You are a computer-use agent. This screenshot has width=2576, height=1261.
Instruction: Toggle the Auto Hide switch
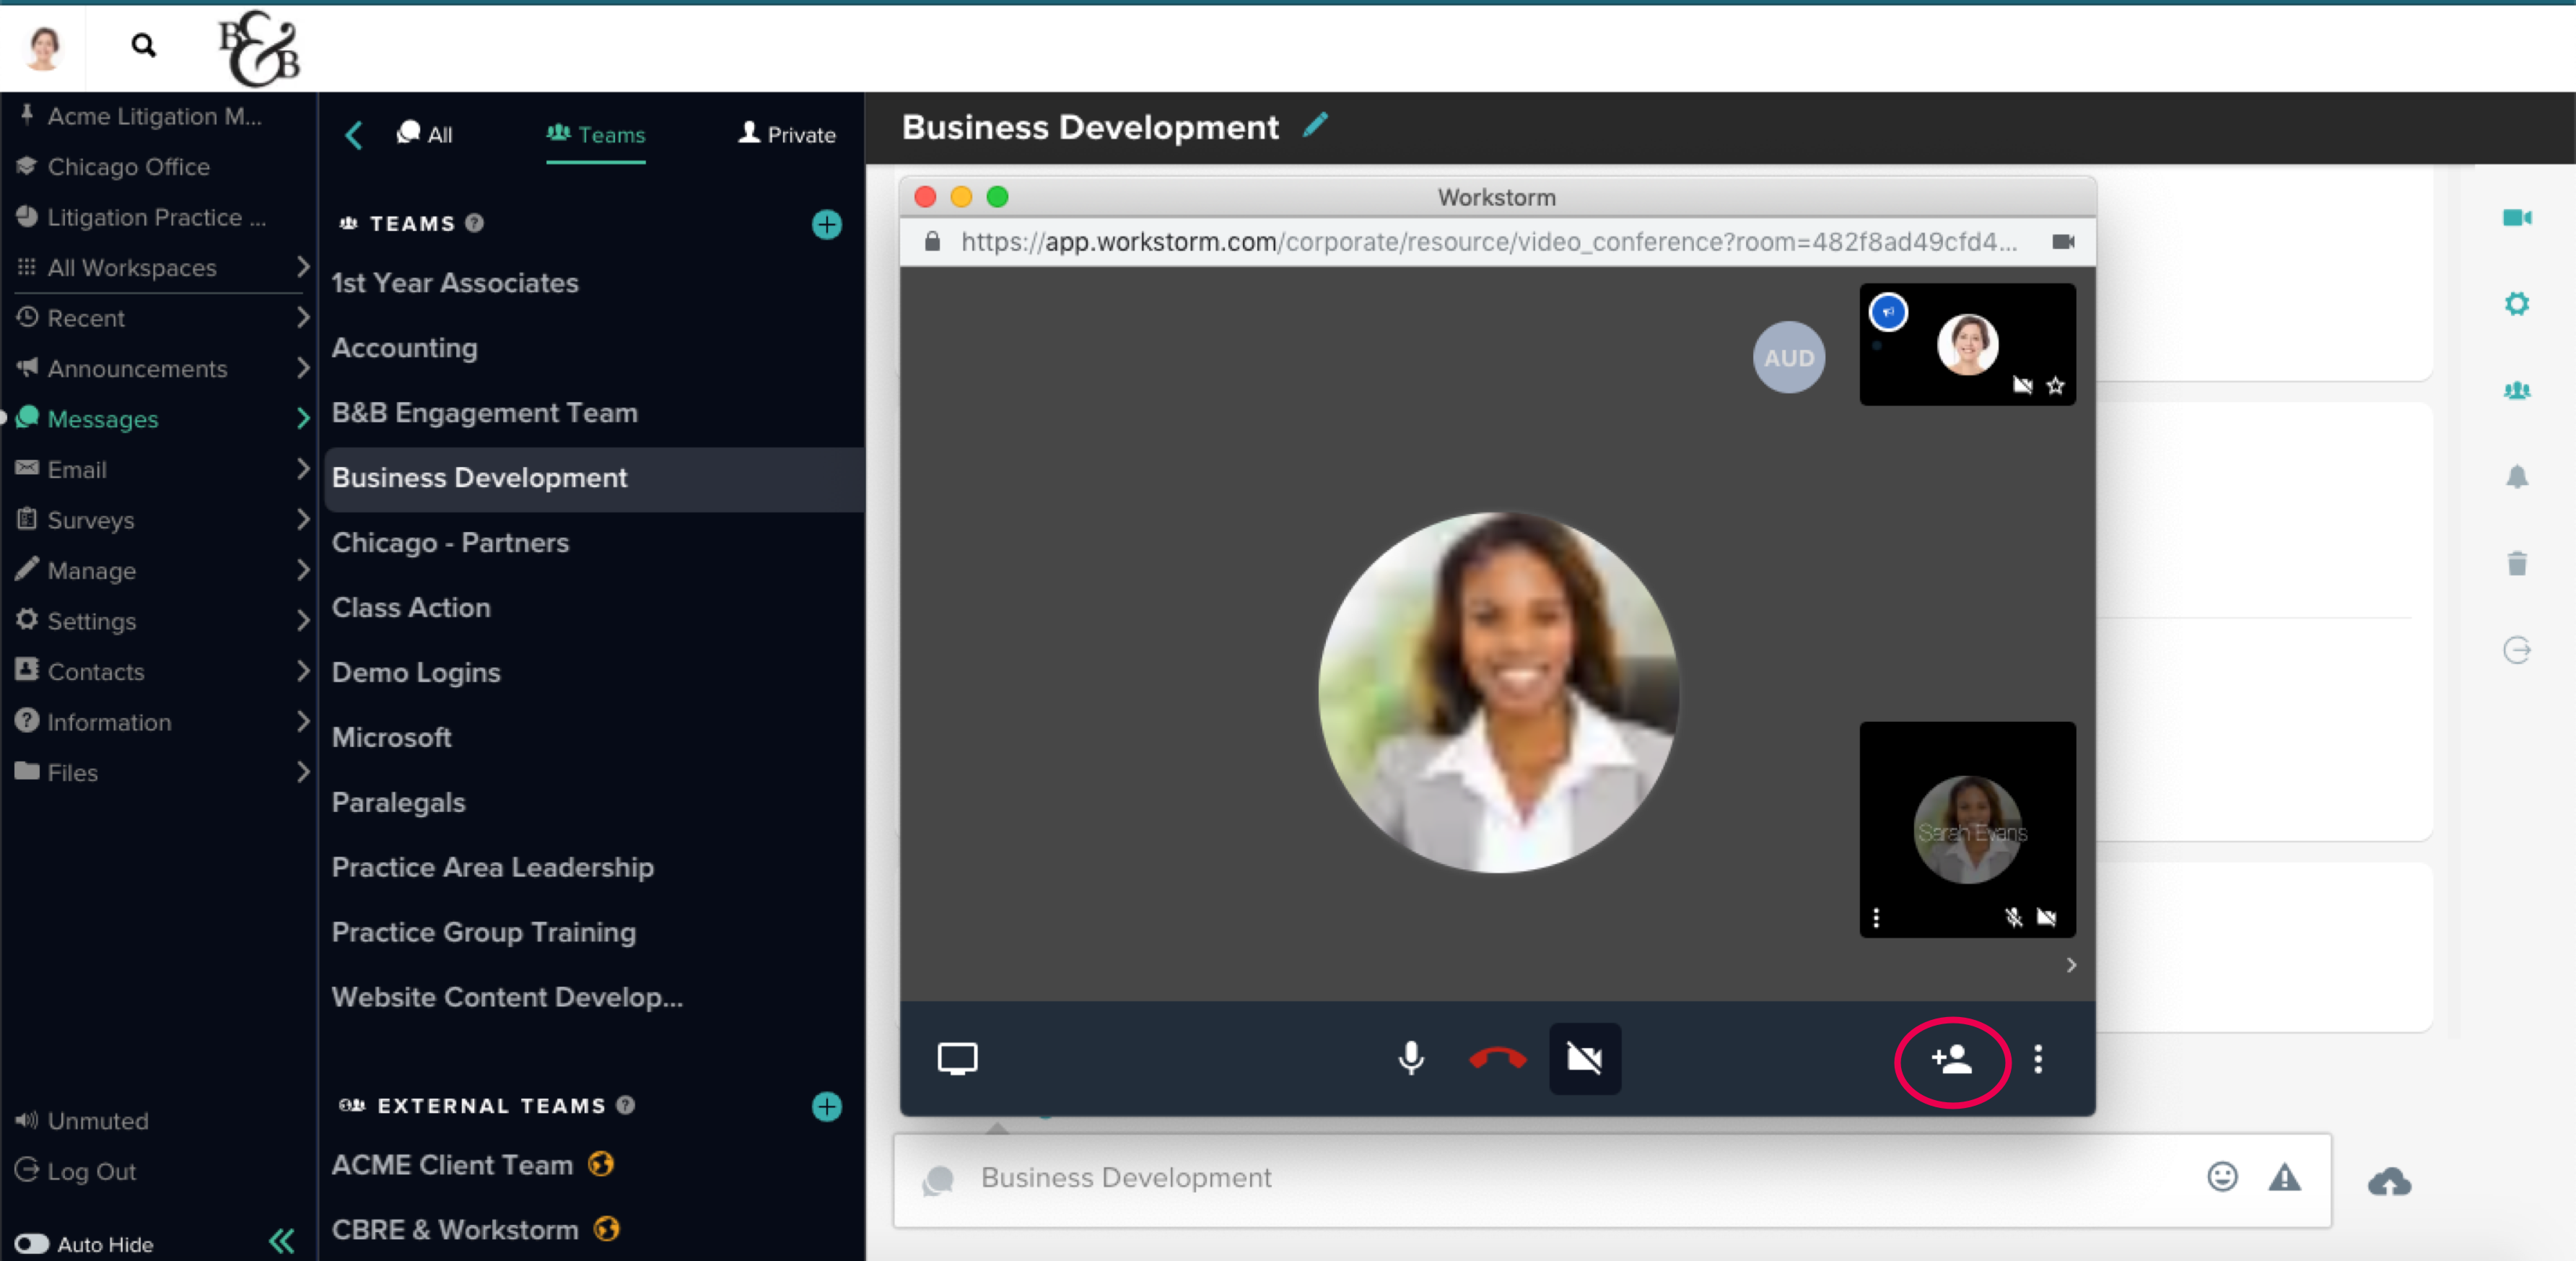(32, 1243)
